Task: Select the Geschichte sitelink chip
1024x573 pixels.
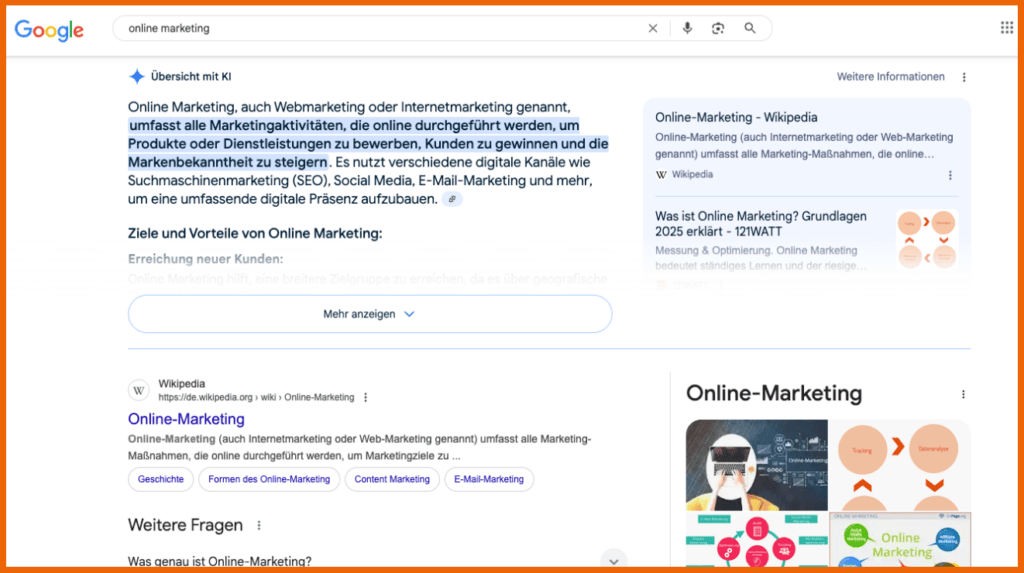Action: point(161,480)
